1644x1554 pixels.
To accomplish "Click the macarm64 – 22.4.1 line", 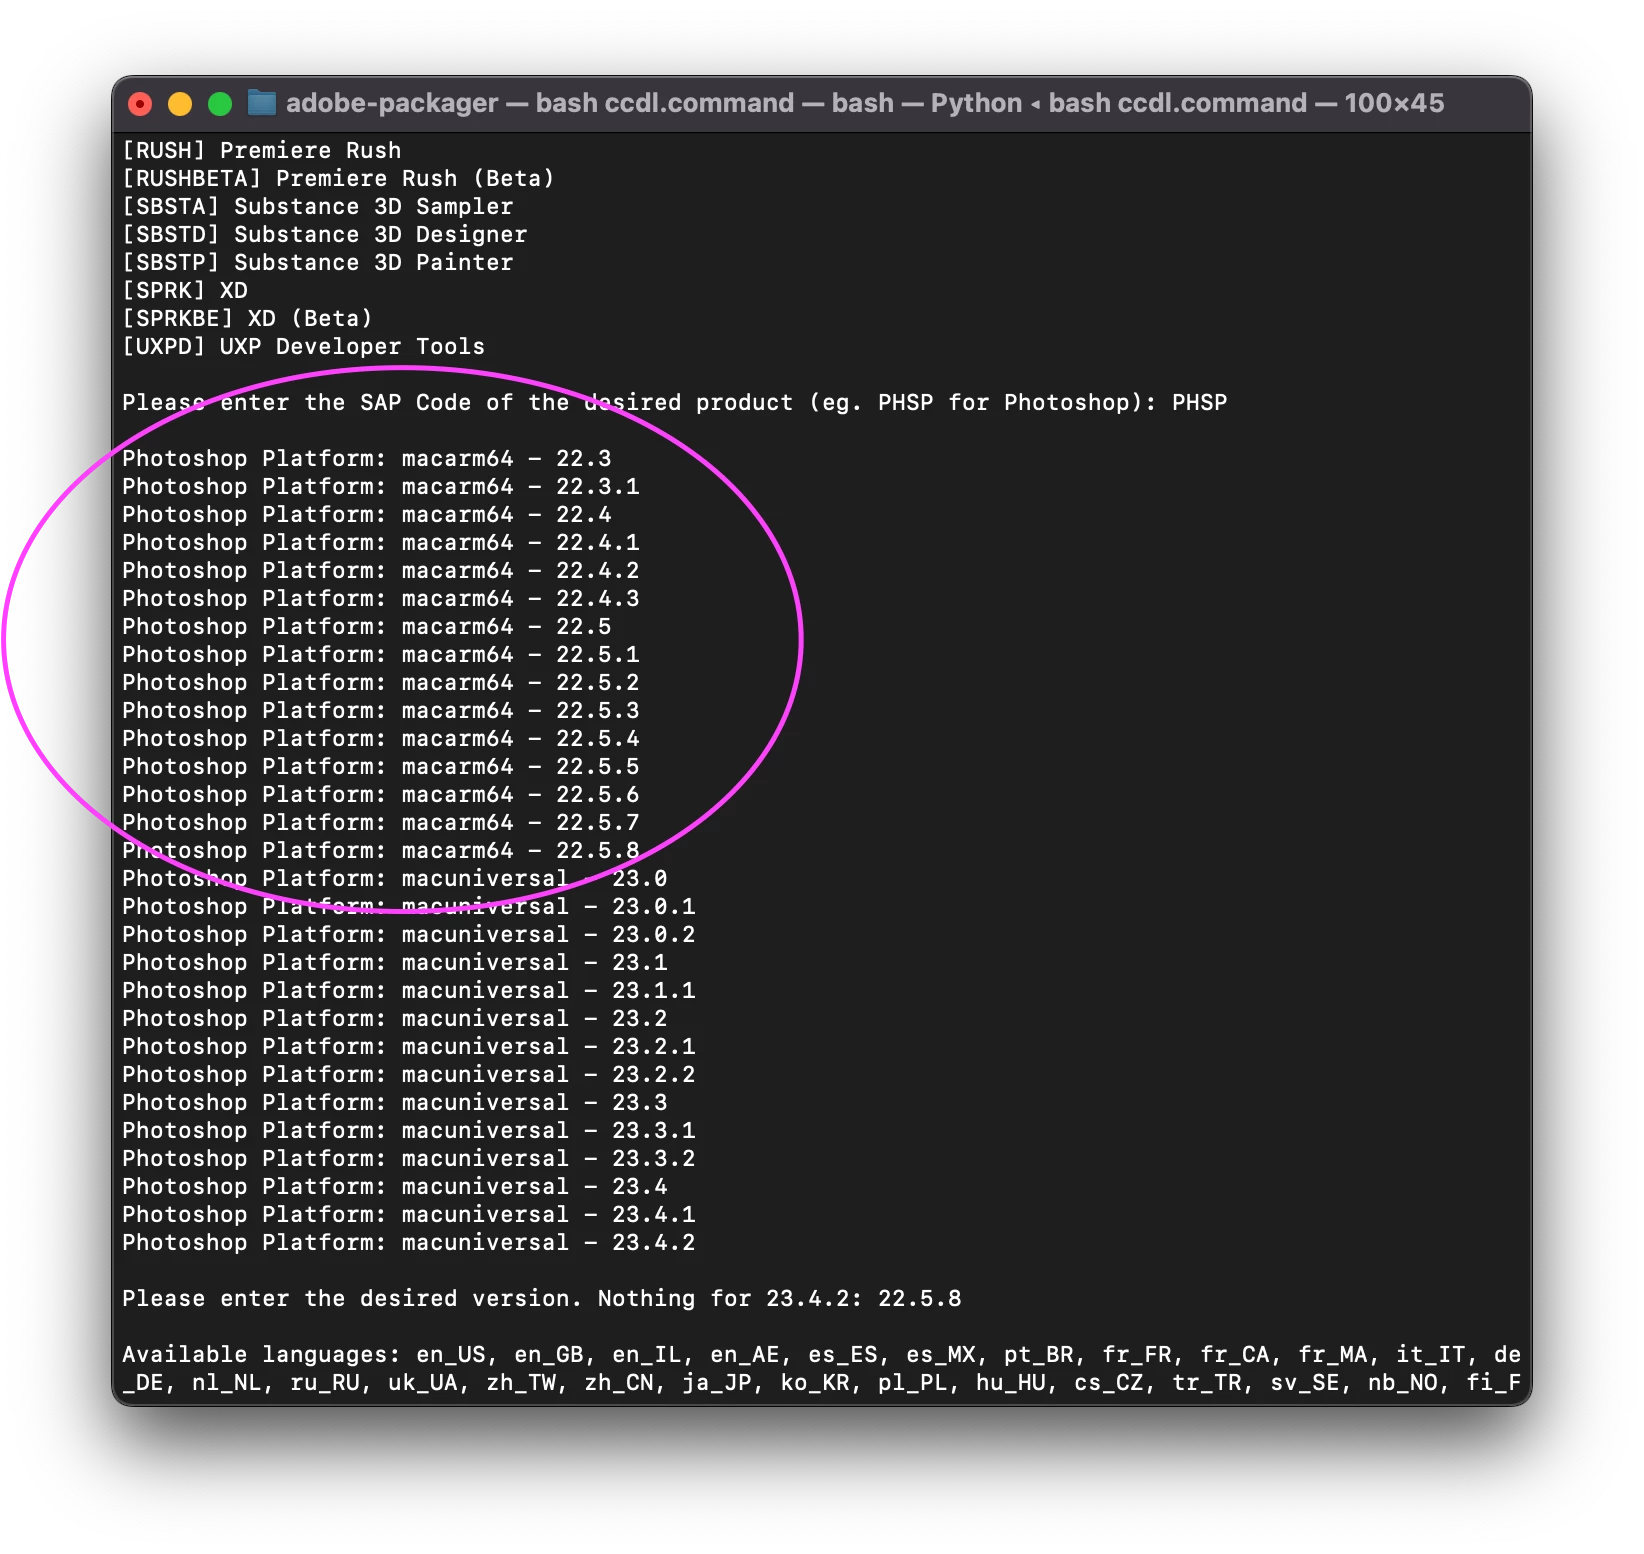I will (x=381, y=543).
